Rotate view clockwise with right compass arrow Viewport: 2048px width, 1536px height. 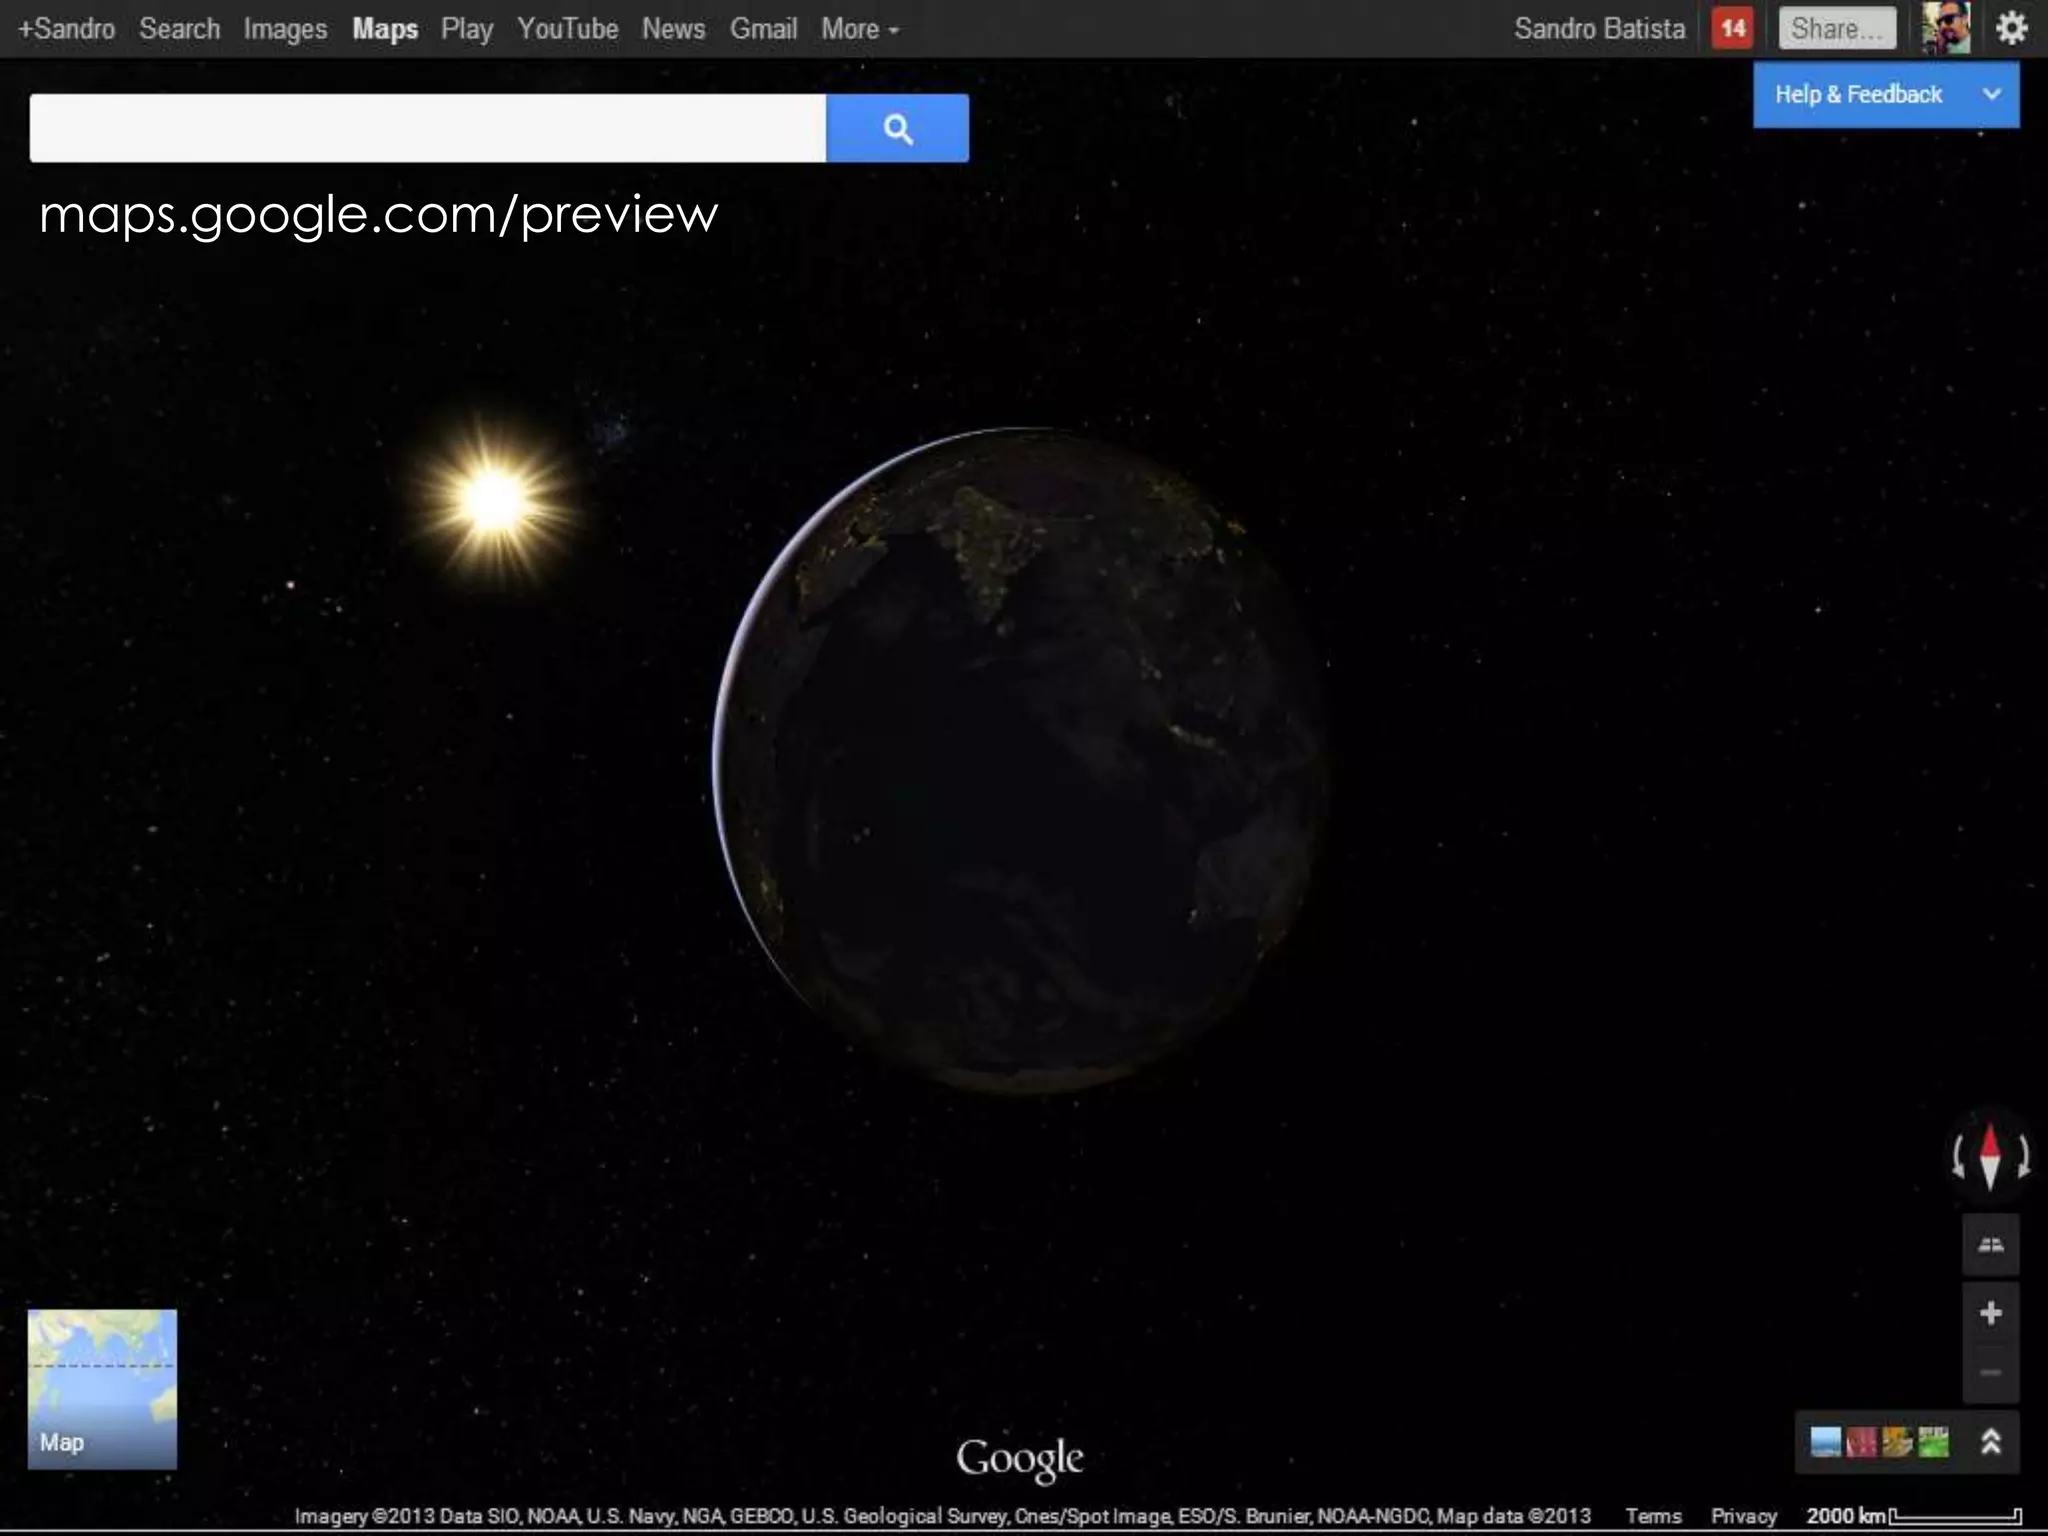pos(2022,1157)
